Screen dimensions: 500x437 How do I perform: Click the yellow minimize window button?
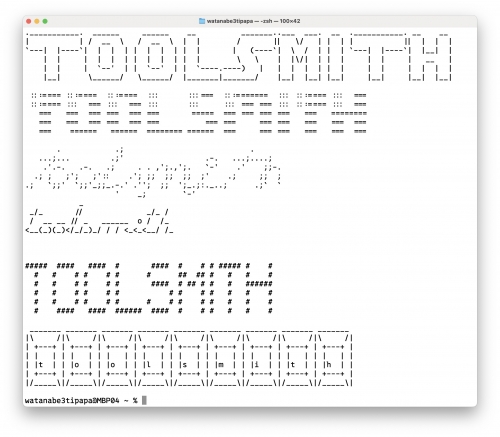pos(37,21)
